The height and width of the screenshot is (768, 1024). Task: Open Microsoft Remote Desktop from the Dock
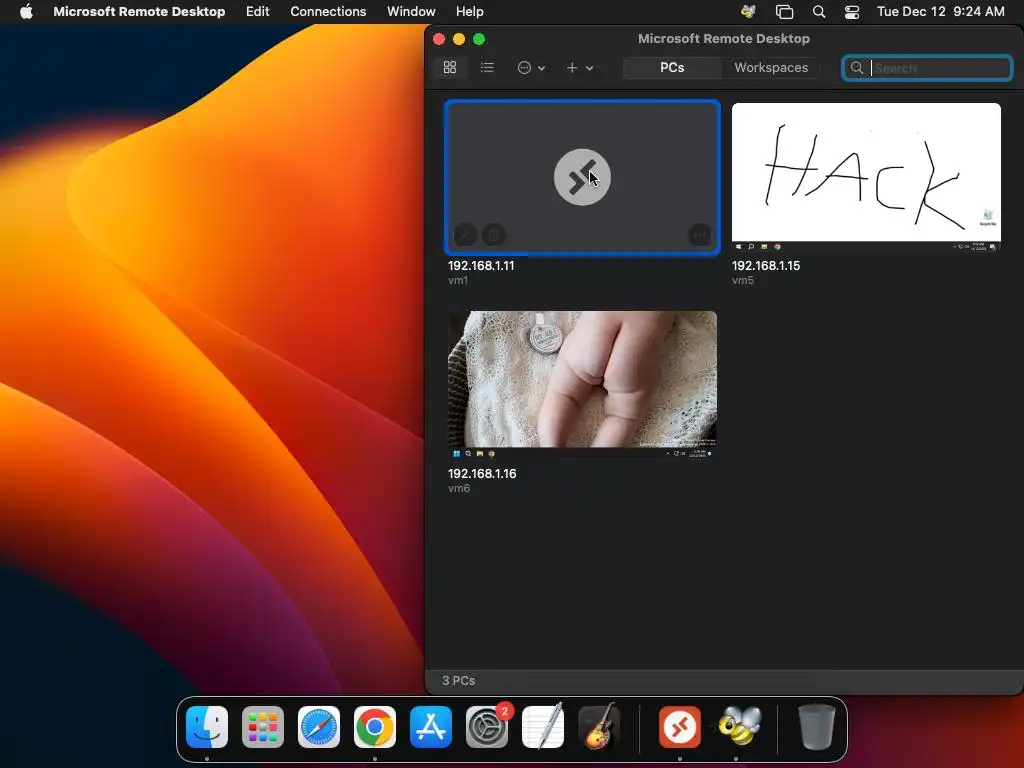680,727
